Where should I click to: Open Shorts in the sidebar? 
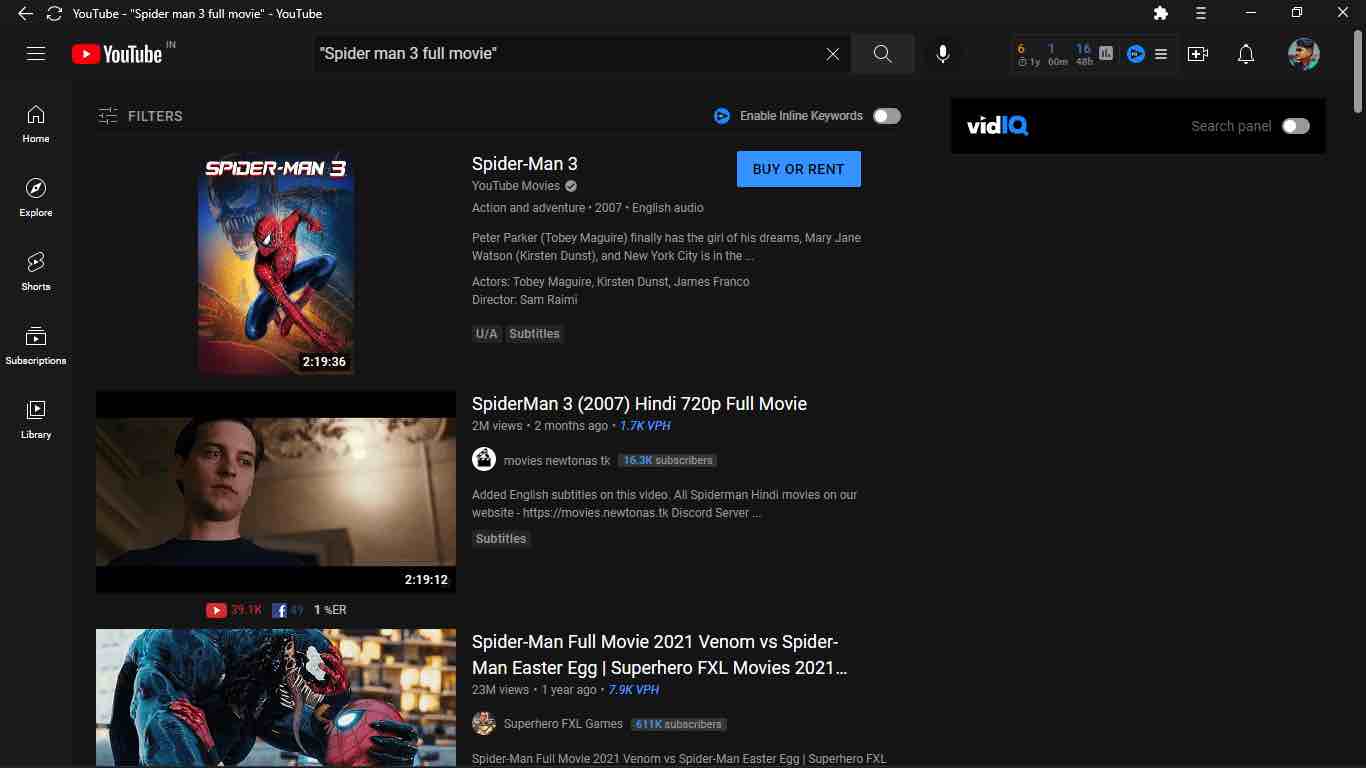[36, 272]
